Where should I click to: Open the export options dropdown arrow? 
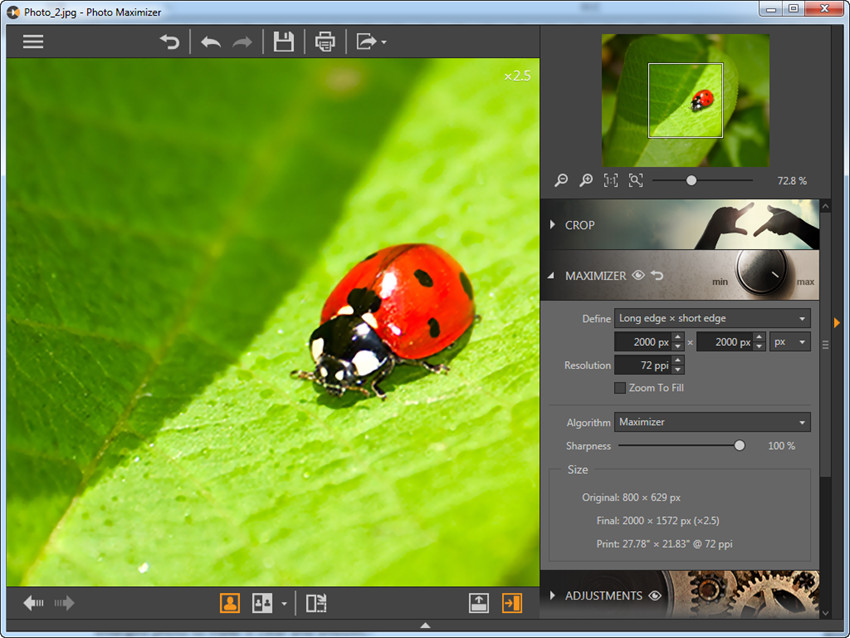pos(384,42)
